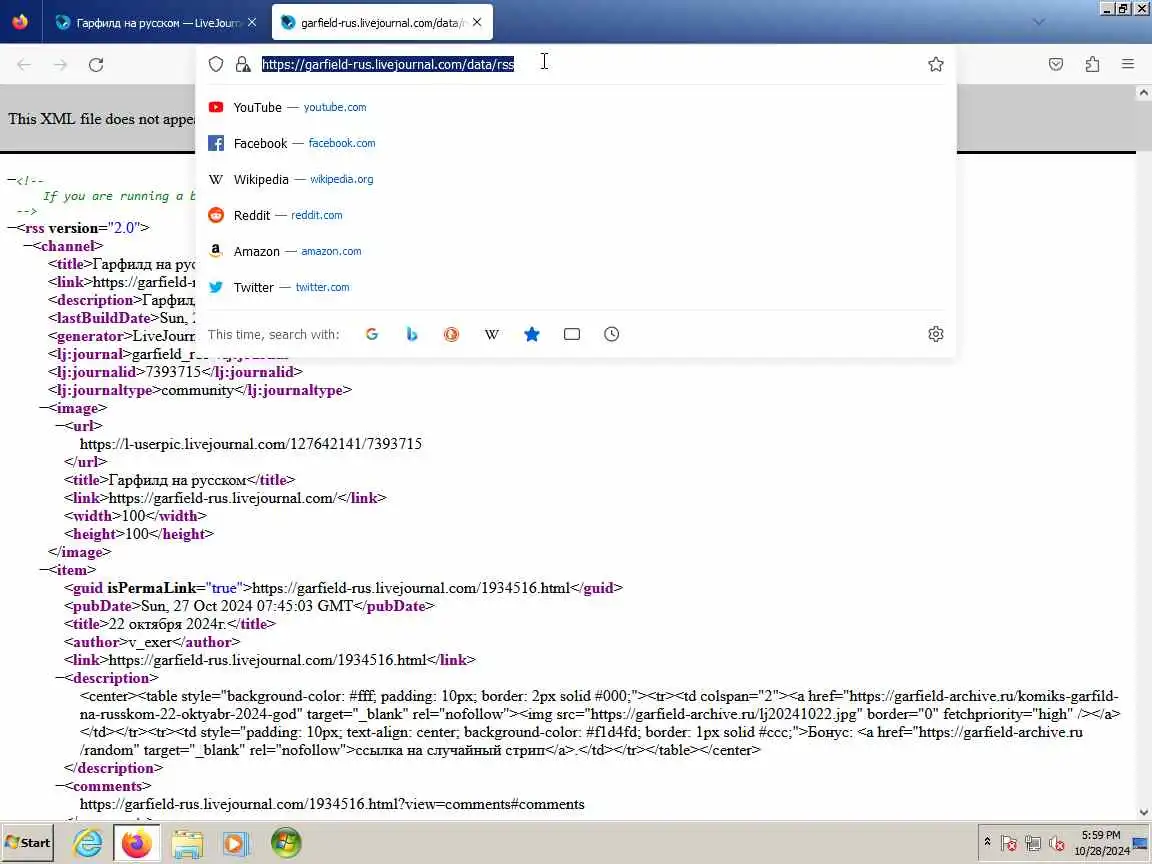Open Windows Explorer folder from taskbar
1152x864 pixels.
point(187,843)
